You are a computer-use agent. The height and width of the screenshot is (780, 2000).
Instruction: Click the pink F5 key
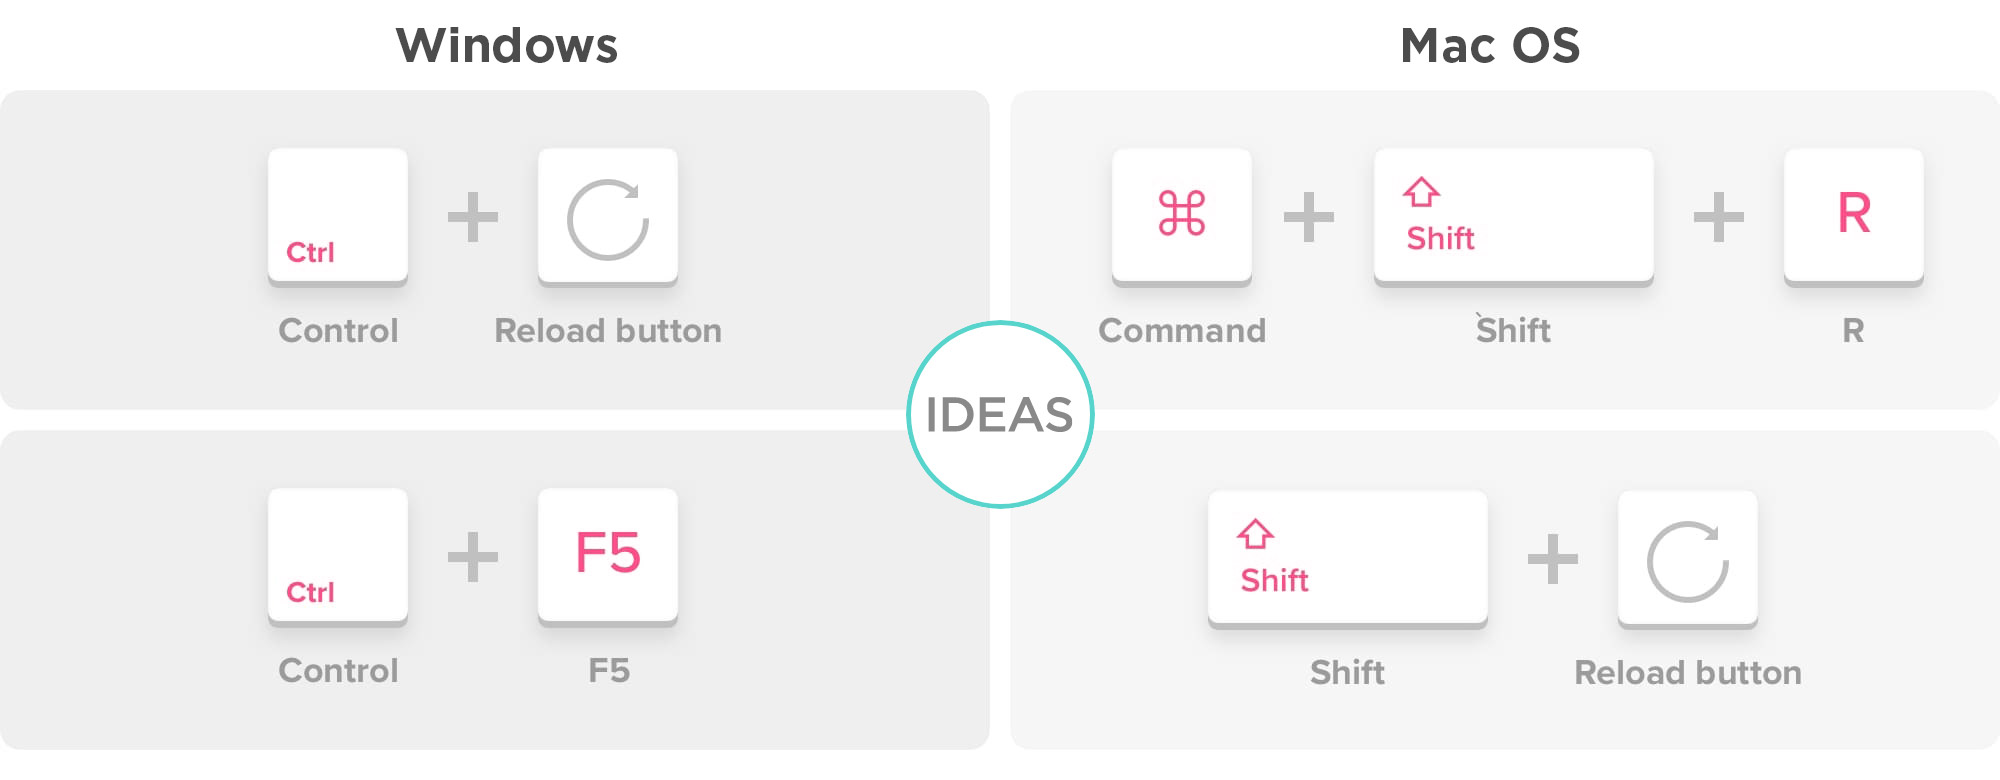pos(608,557)
